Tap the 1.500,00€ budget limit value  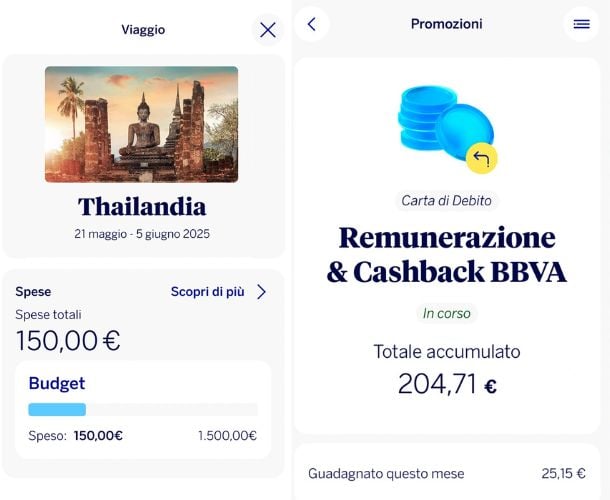[227, 436]
